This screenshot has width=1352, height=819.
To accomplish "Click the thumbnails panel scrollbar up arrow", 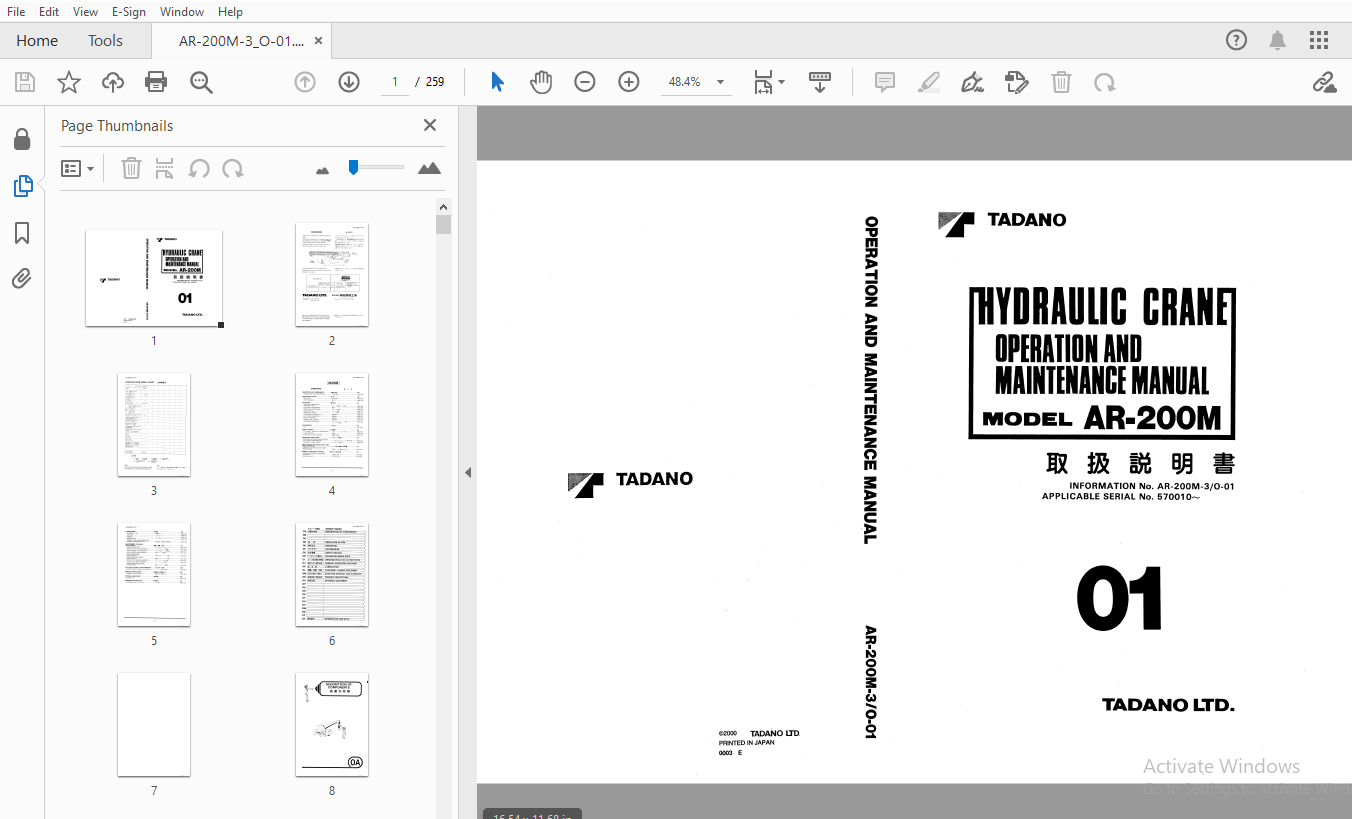I will 444,206.
